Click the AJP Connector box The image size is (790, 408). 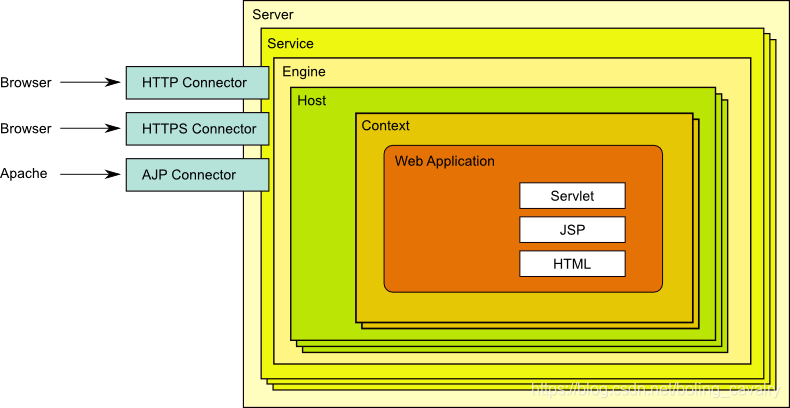click(197, 175)
